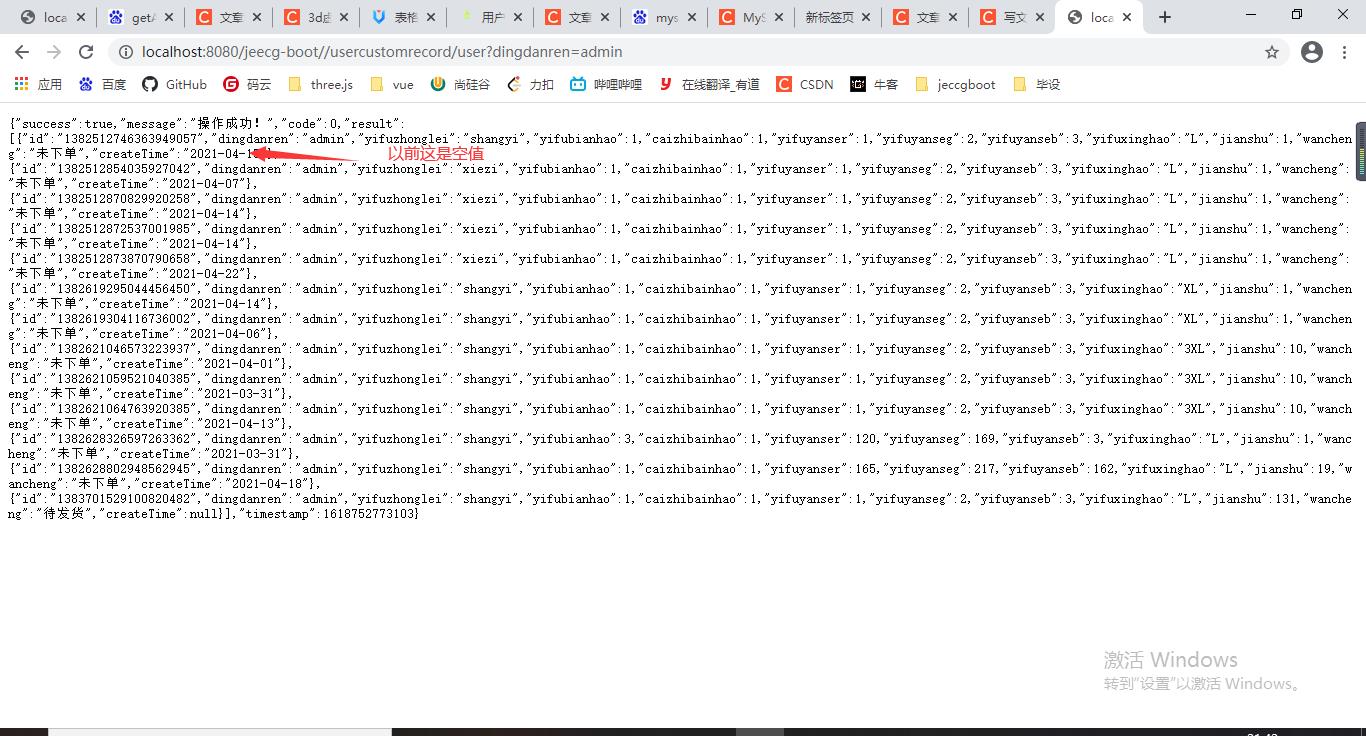The image size is (1366, 736).
Task: Click the "操作成功！" message text
Action: click(x=228, y=124)
